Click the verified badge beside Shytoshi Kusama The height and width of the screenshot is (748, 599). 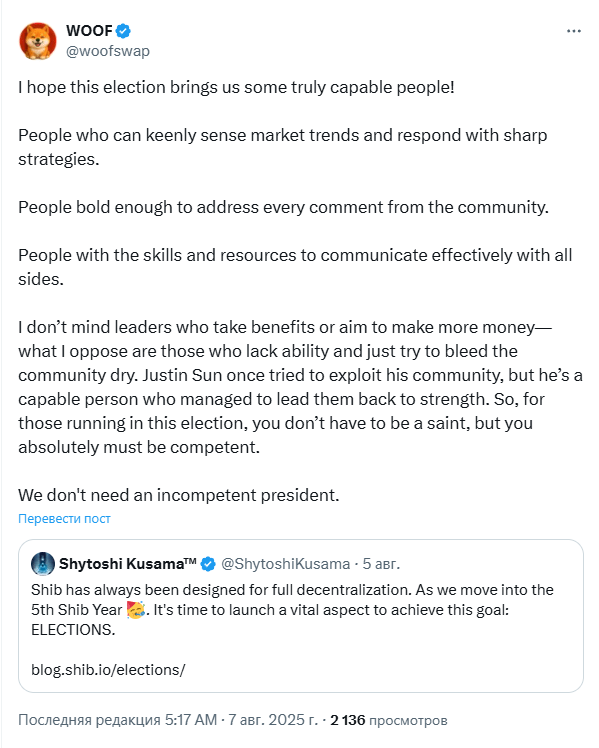(x=208, y=564)
